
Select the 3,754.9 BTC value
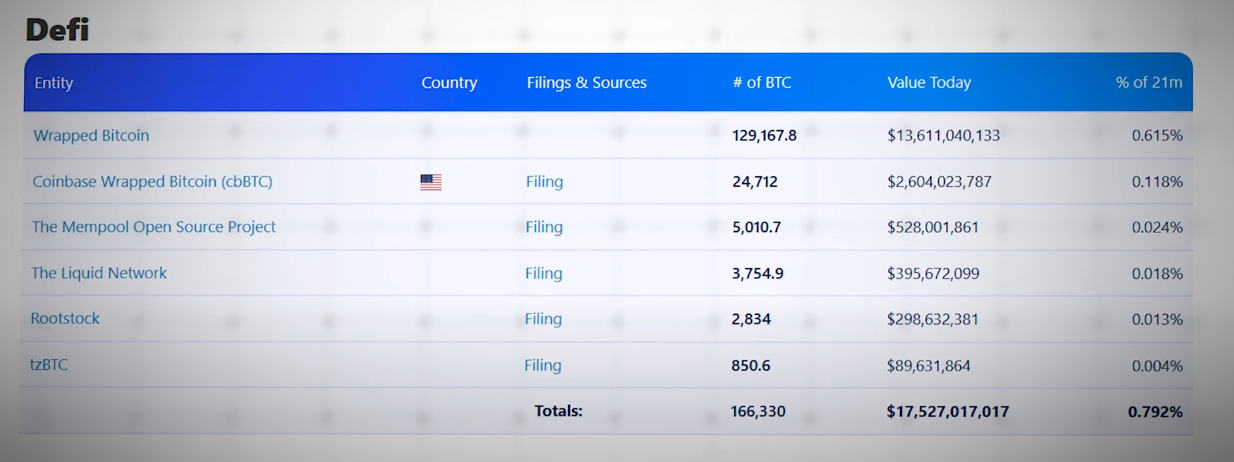[757, 273]
